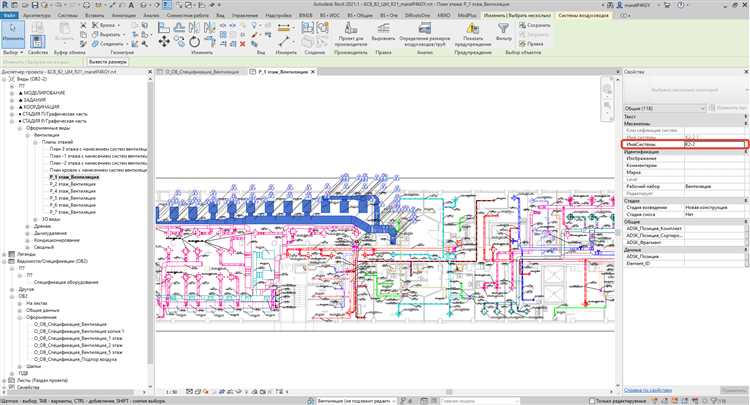Click the Стадия возведения value Новая конструкция
Screen dimensions: 750x405
tap(715, 208)
